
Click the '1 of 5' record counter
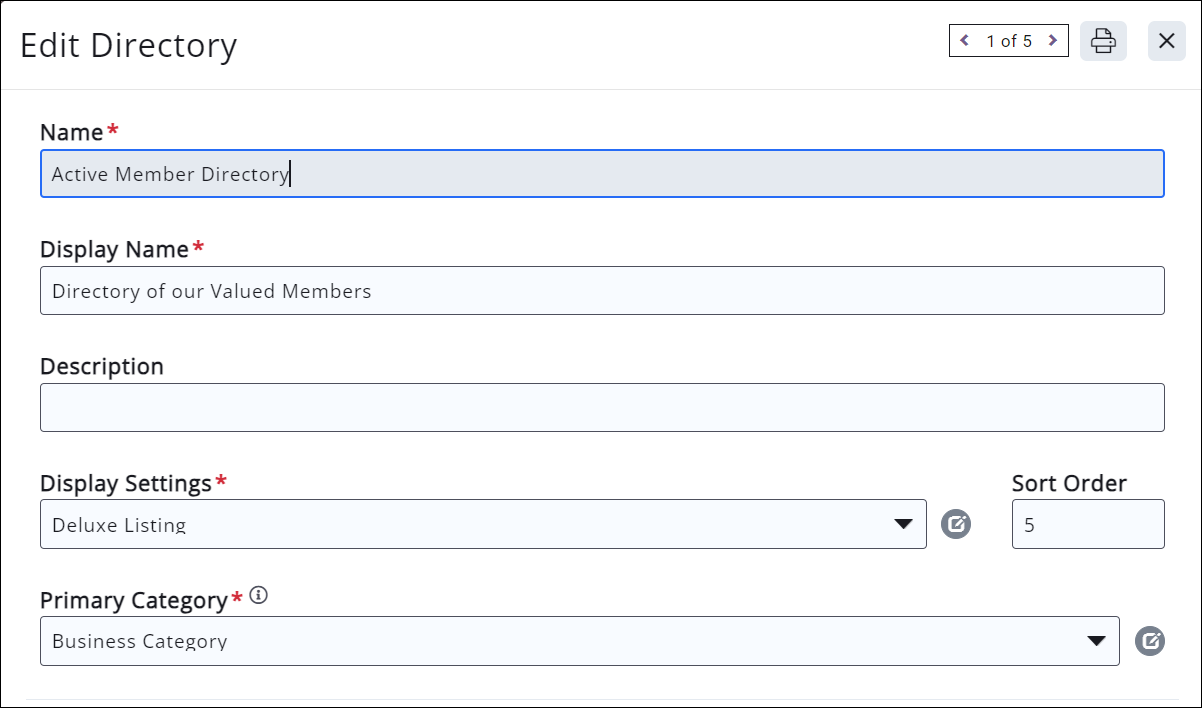click(x=1008, y=41)
